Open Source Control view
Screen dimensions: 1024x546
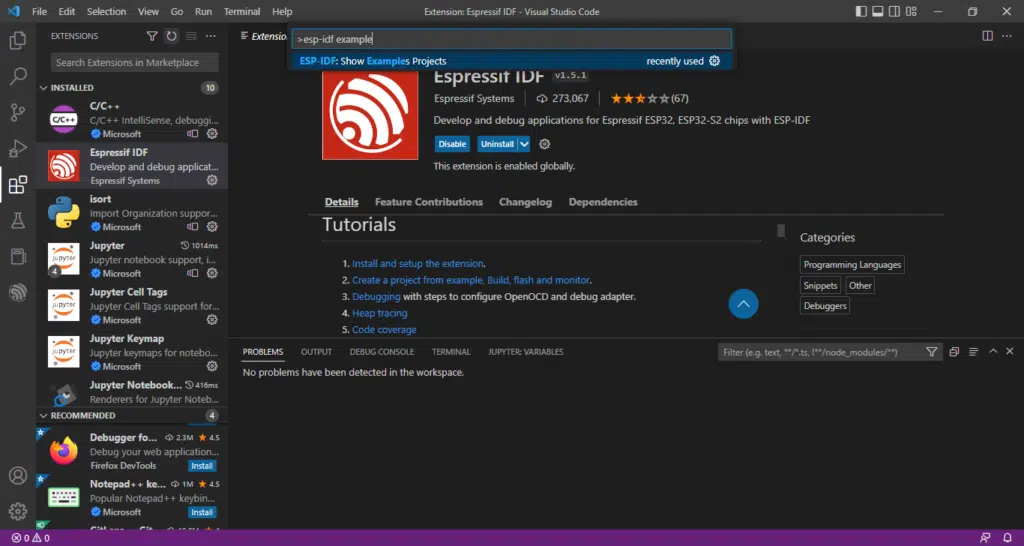18,112
